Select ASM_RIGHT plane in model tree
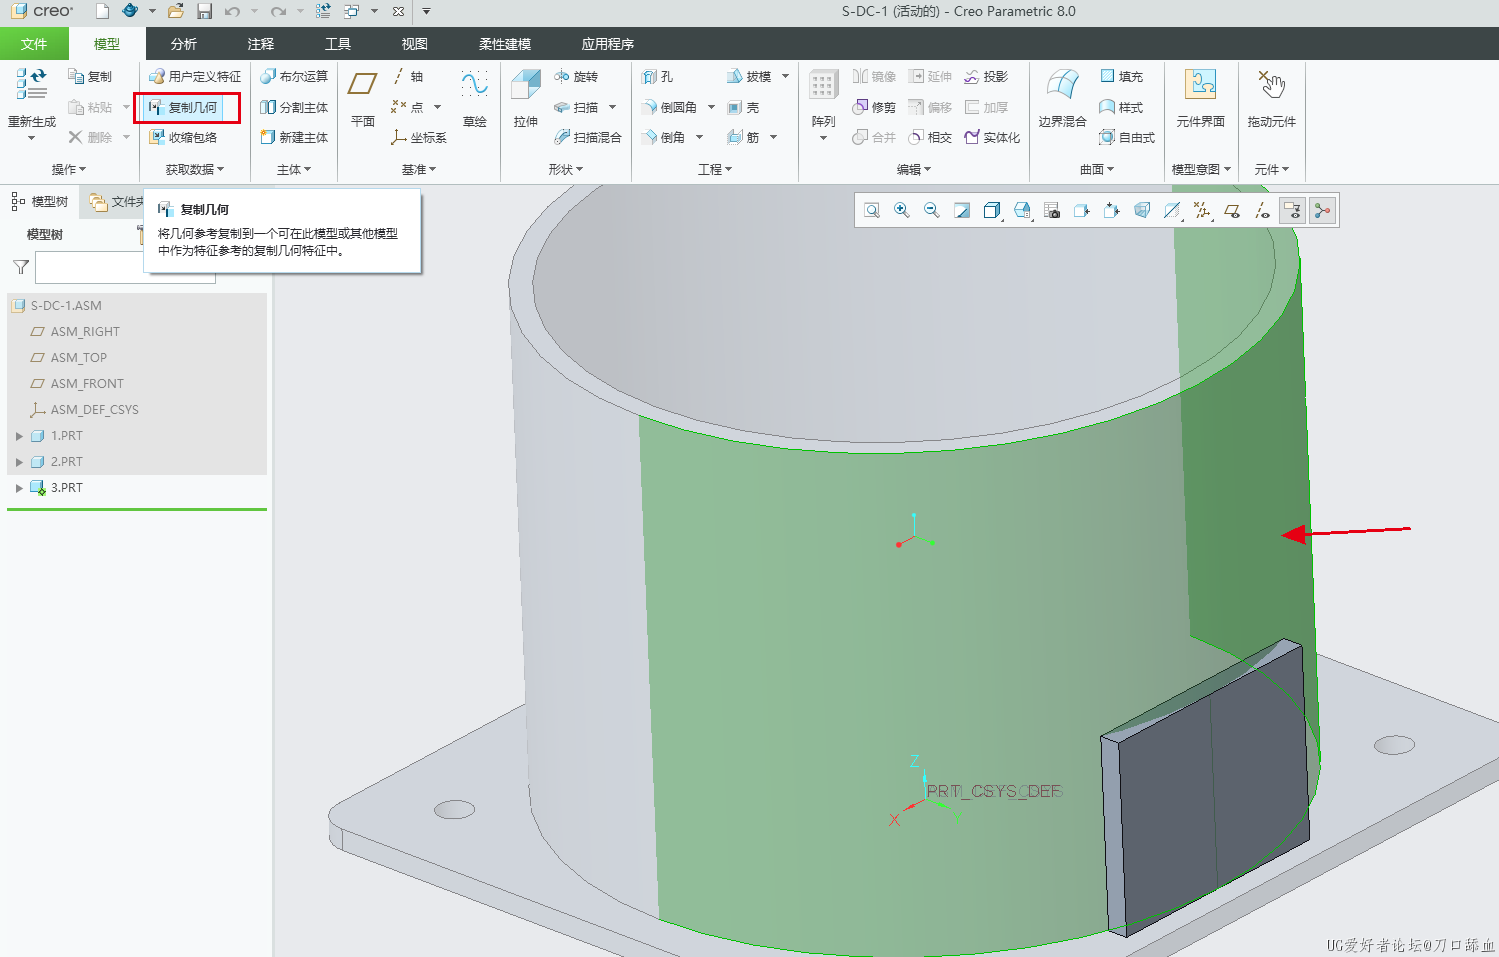Viewport: 1499px width, 957px height. (x=84, y=332)
